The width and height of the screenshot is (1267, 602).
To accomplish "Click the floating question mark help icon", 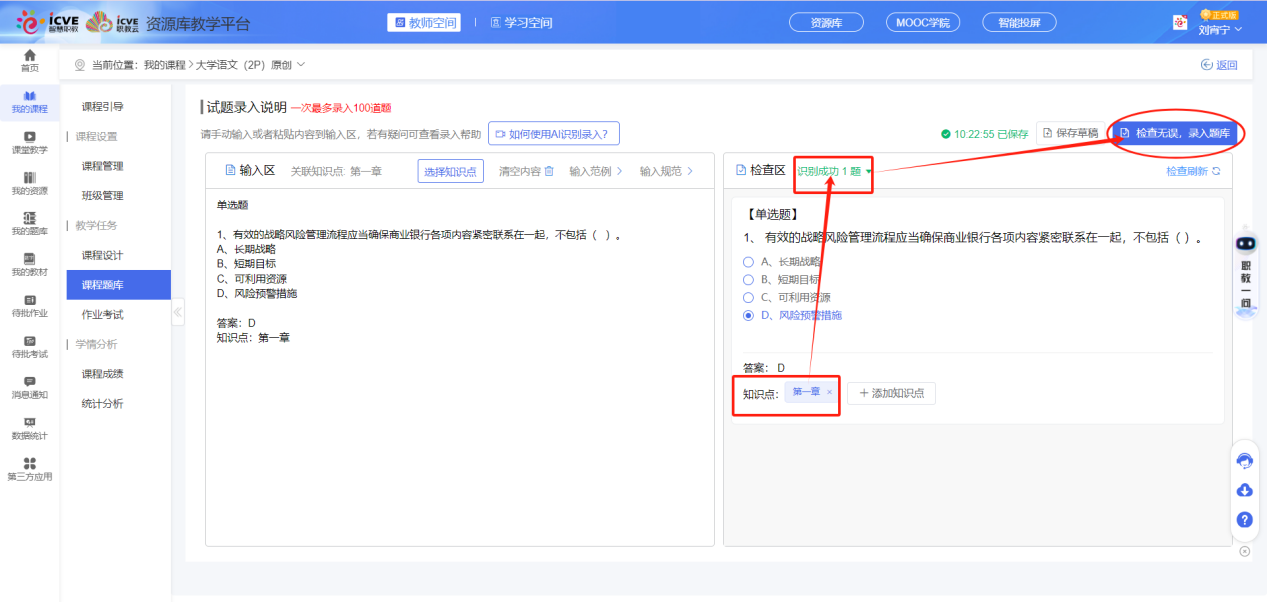I will pyautogui.click(x=1244, y=519).
